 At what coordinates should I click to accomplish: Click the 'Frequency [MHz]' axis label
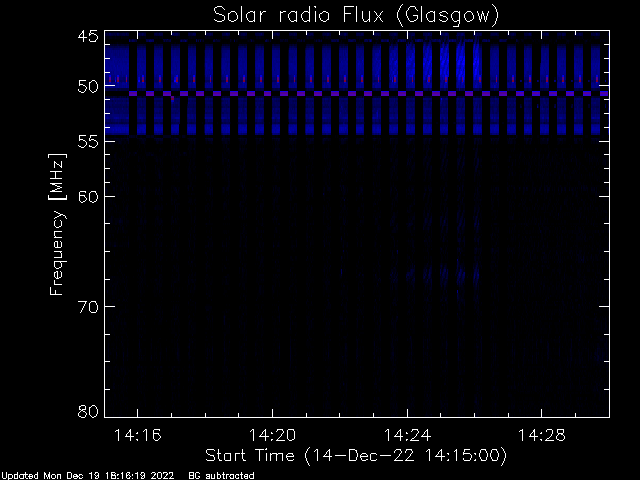point(57,224)
